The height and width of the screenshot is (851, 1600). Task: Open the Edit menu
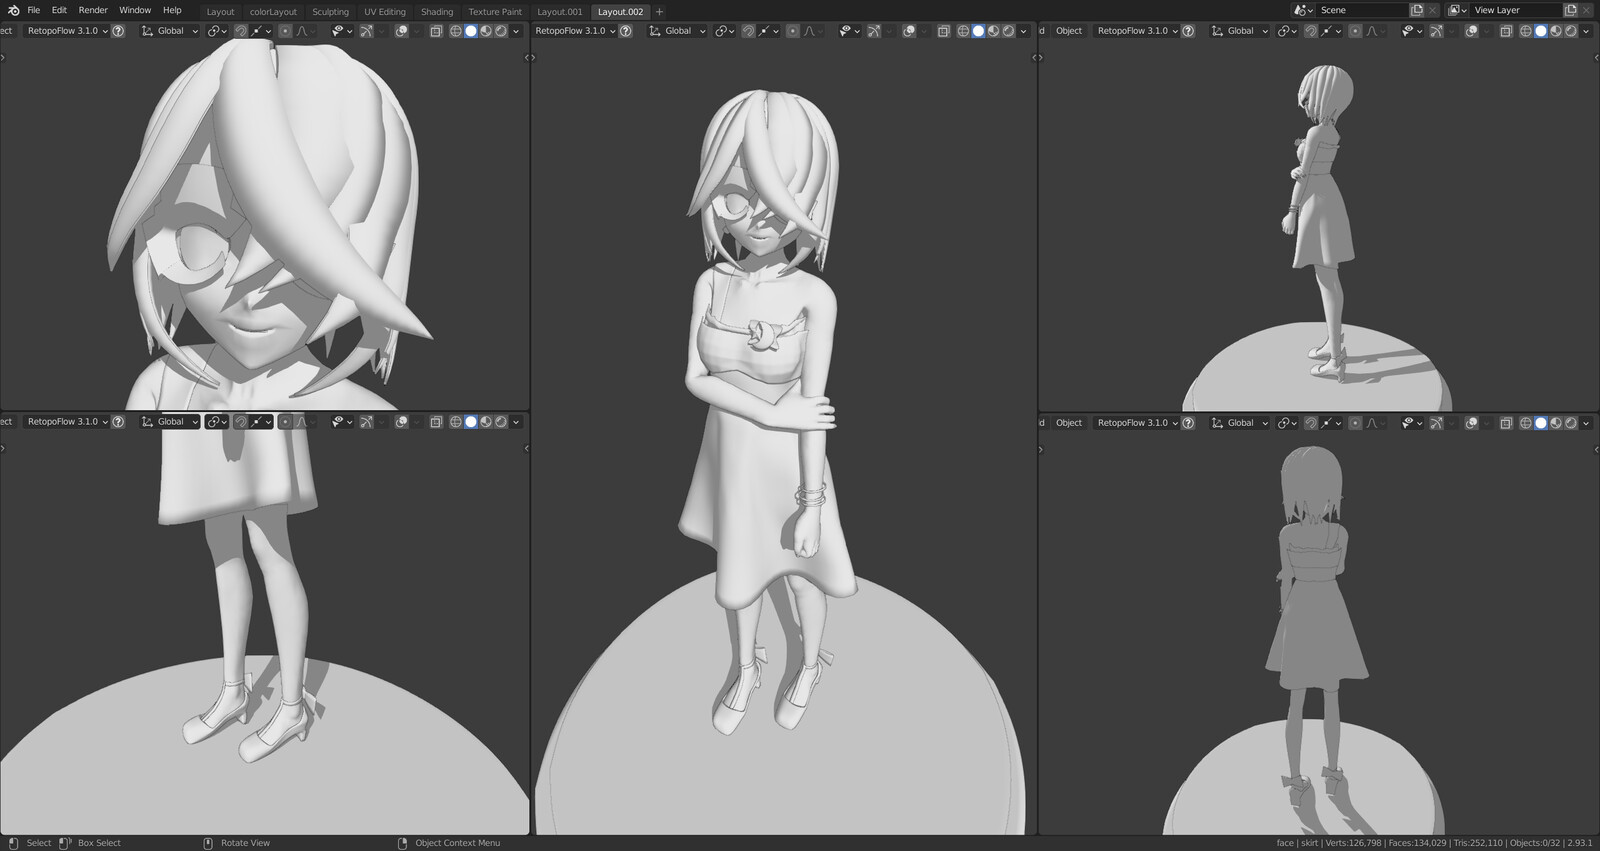point(59,10)
